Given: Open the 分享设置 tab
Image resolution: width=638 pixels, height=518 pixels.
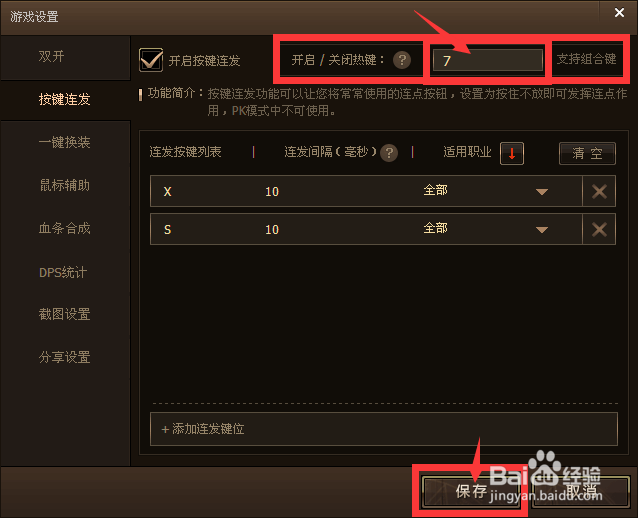Looking at the screenshot, I should coord(65,357).
